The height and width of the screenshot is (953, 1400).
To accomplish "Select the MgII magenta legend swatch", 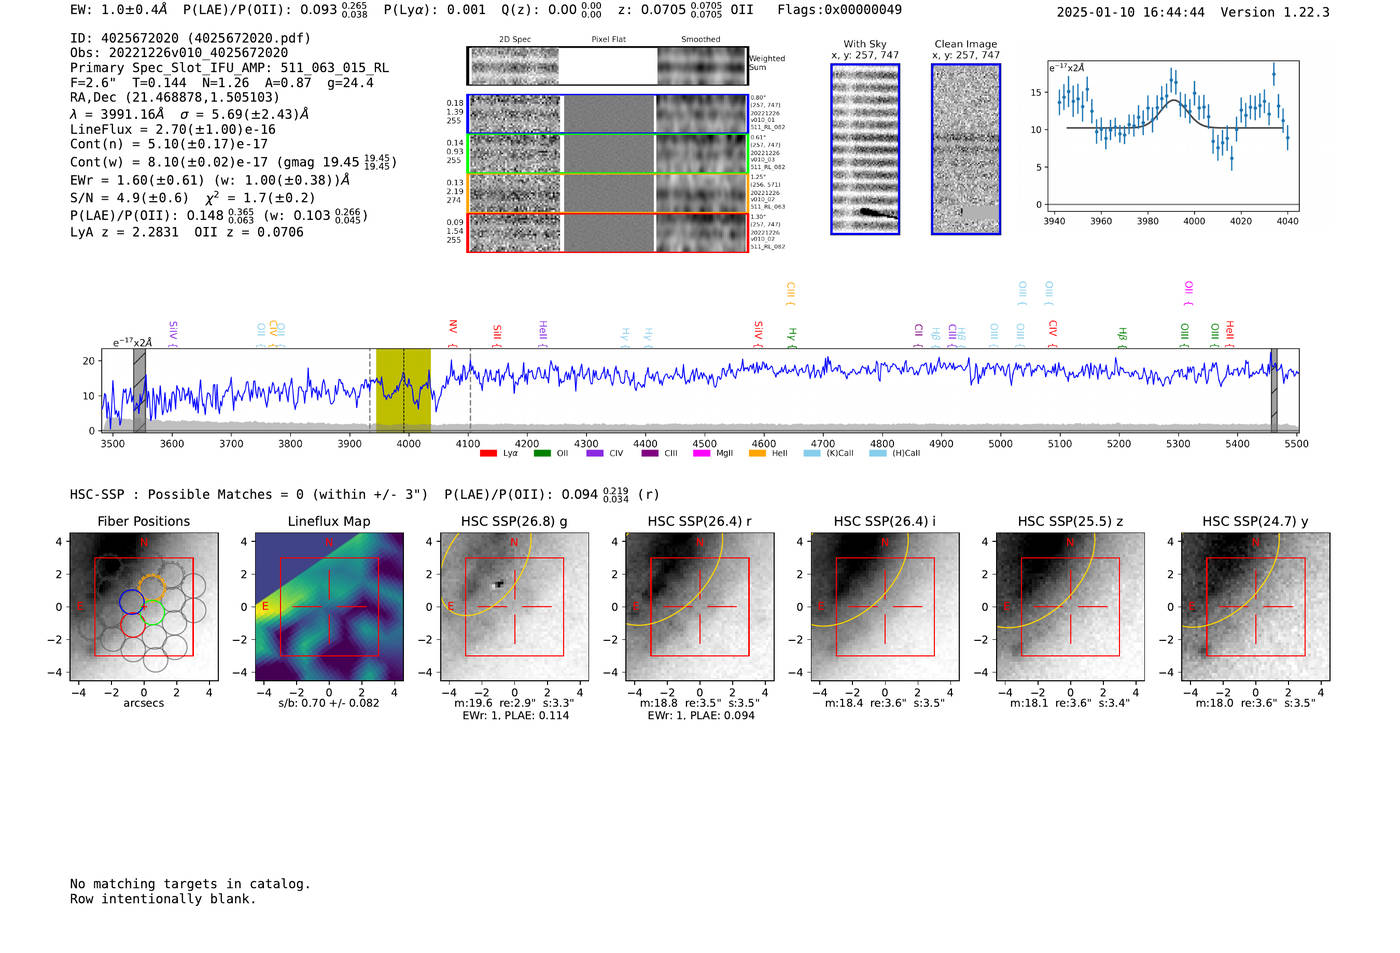I will [702, 454].
